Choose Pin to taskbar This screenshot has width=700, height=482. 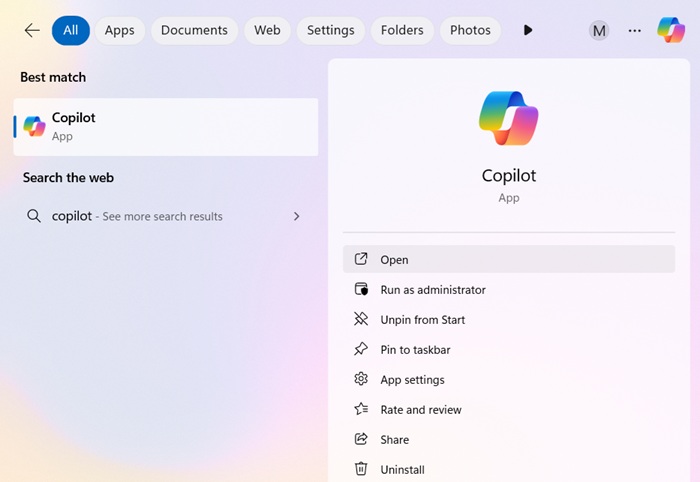click(509, 349)
